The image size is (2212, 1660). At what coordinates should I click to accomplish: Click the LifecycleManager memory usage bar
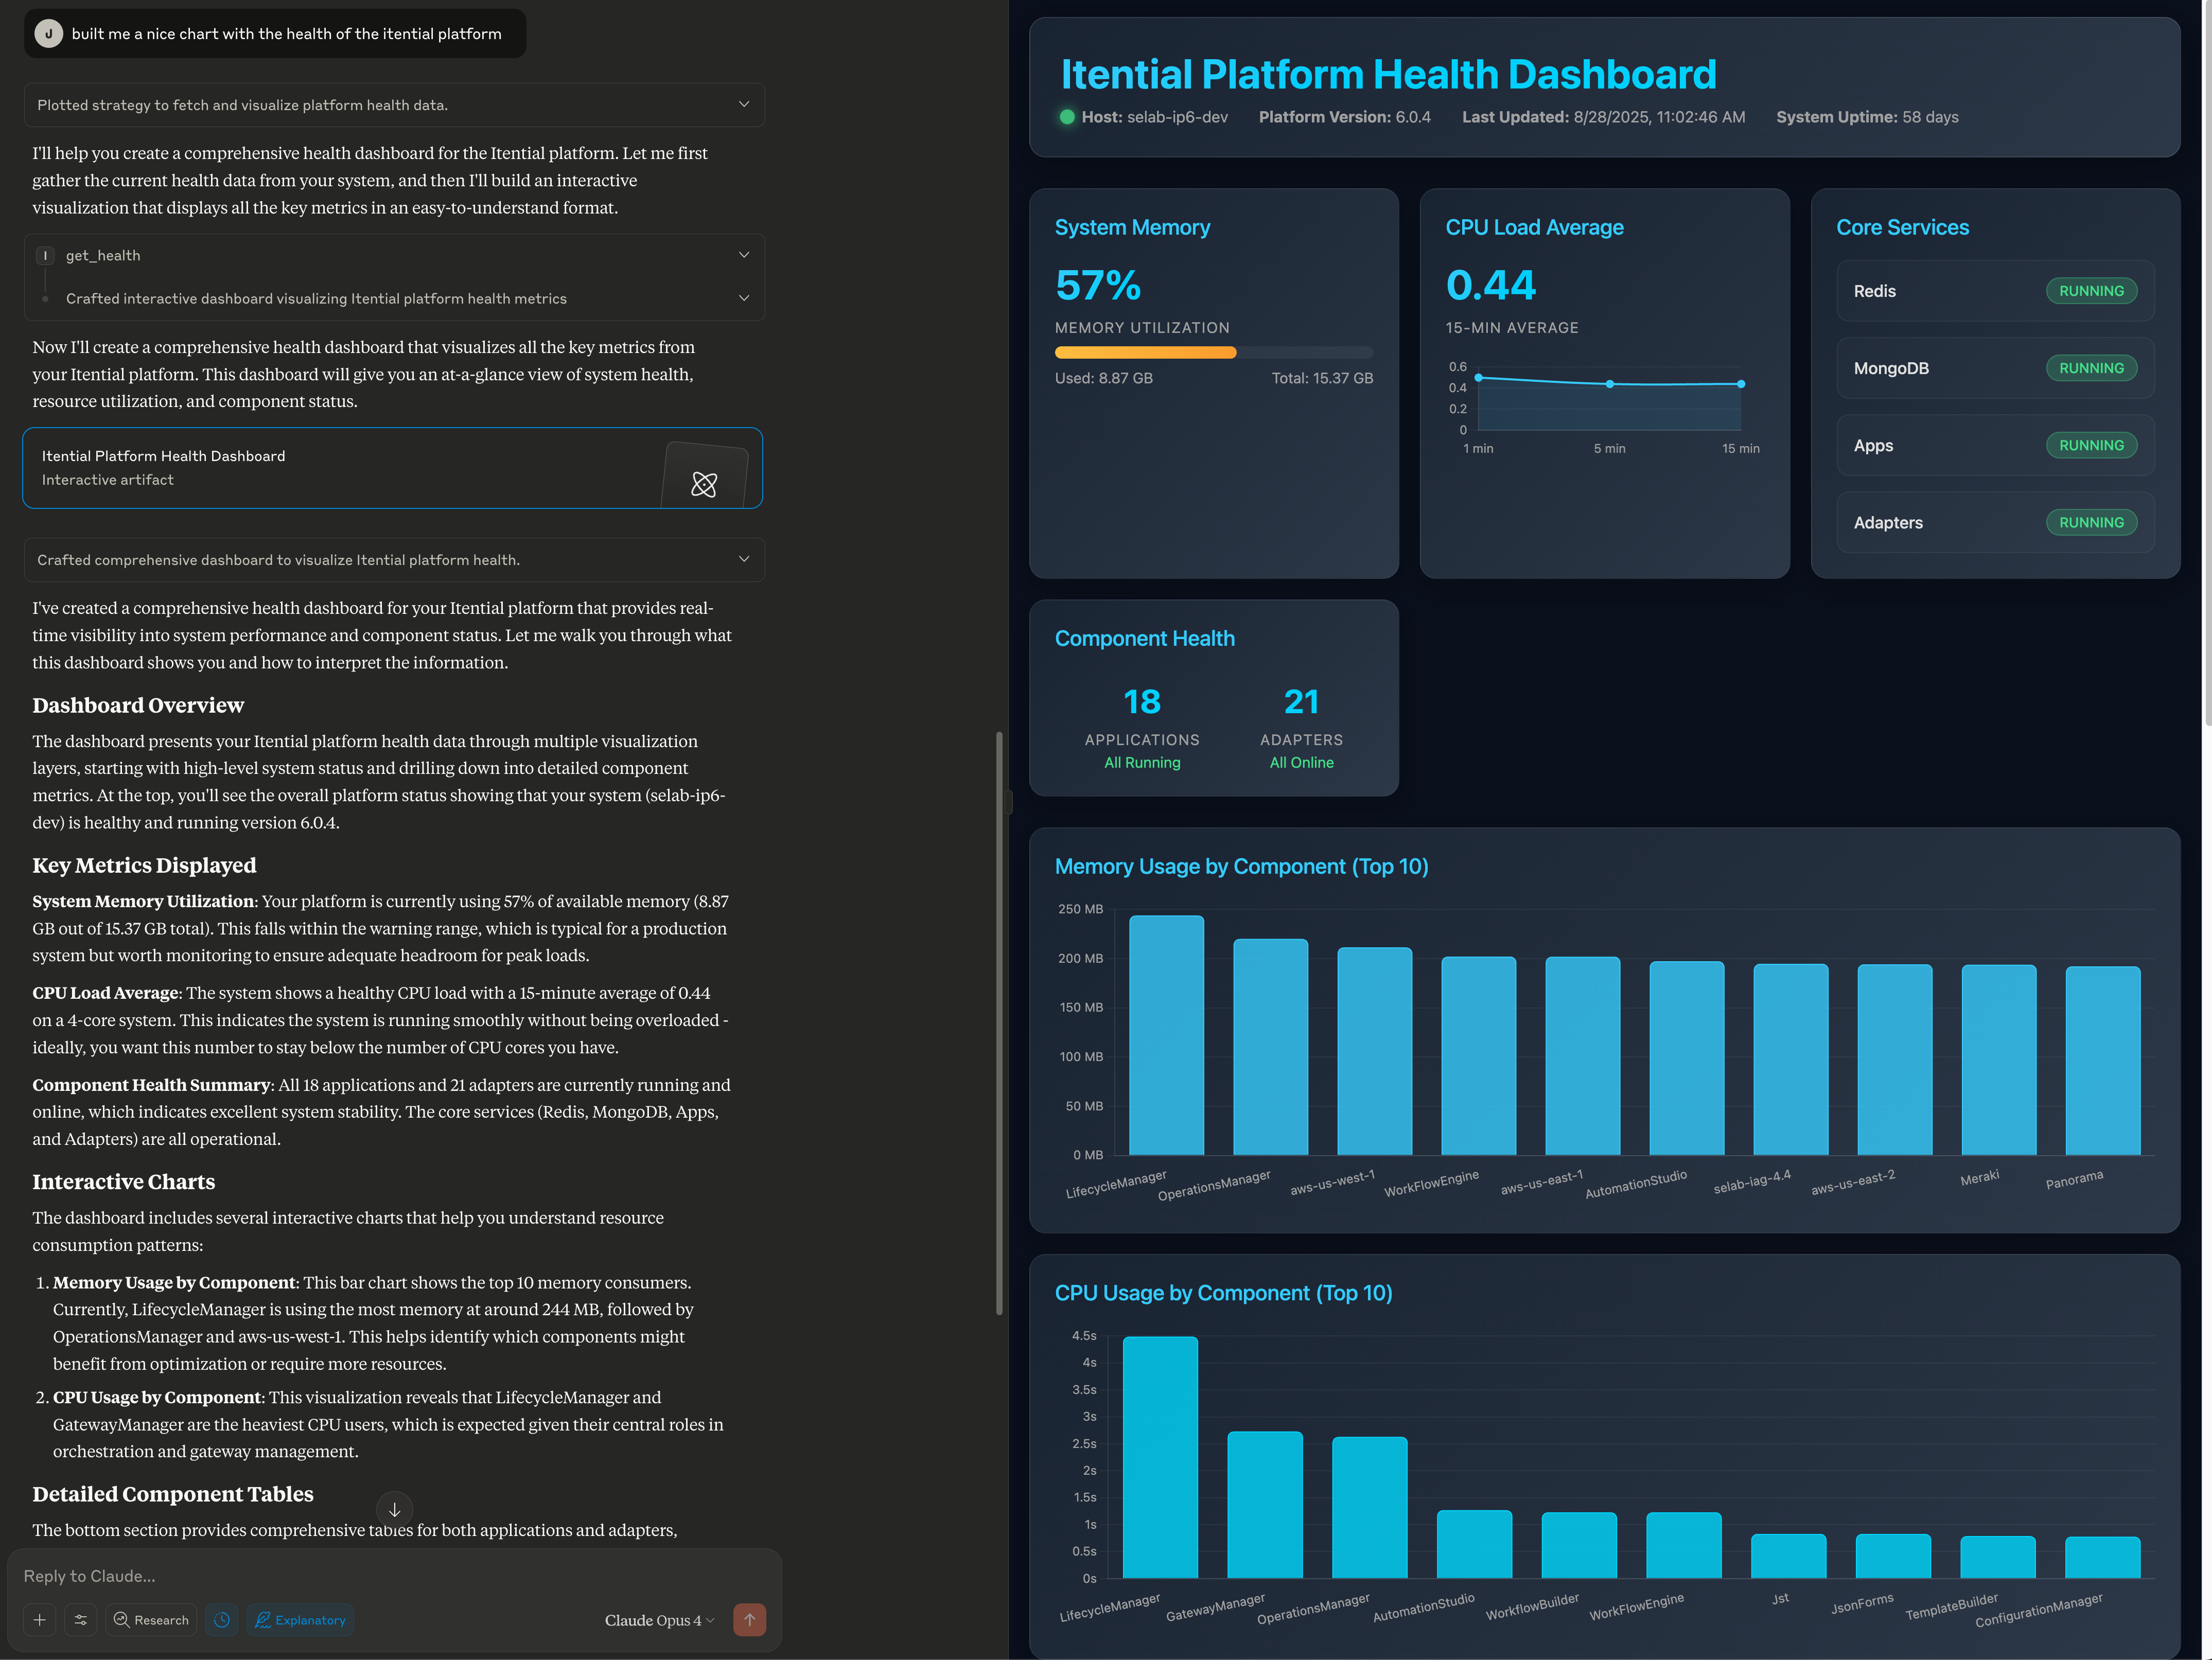coord(1166,1035)
